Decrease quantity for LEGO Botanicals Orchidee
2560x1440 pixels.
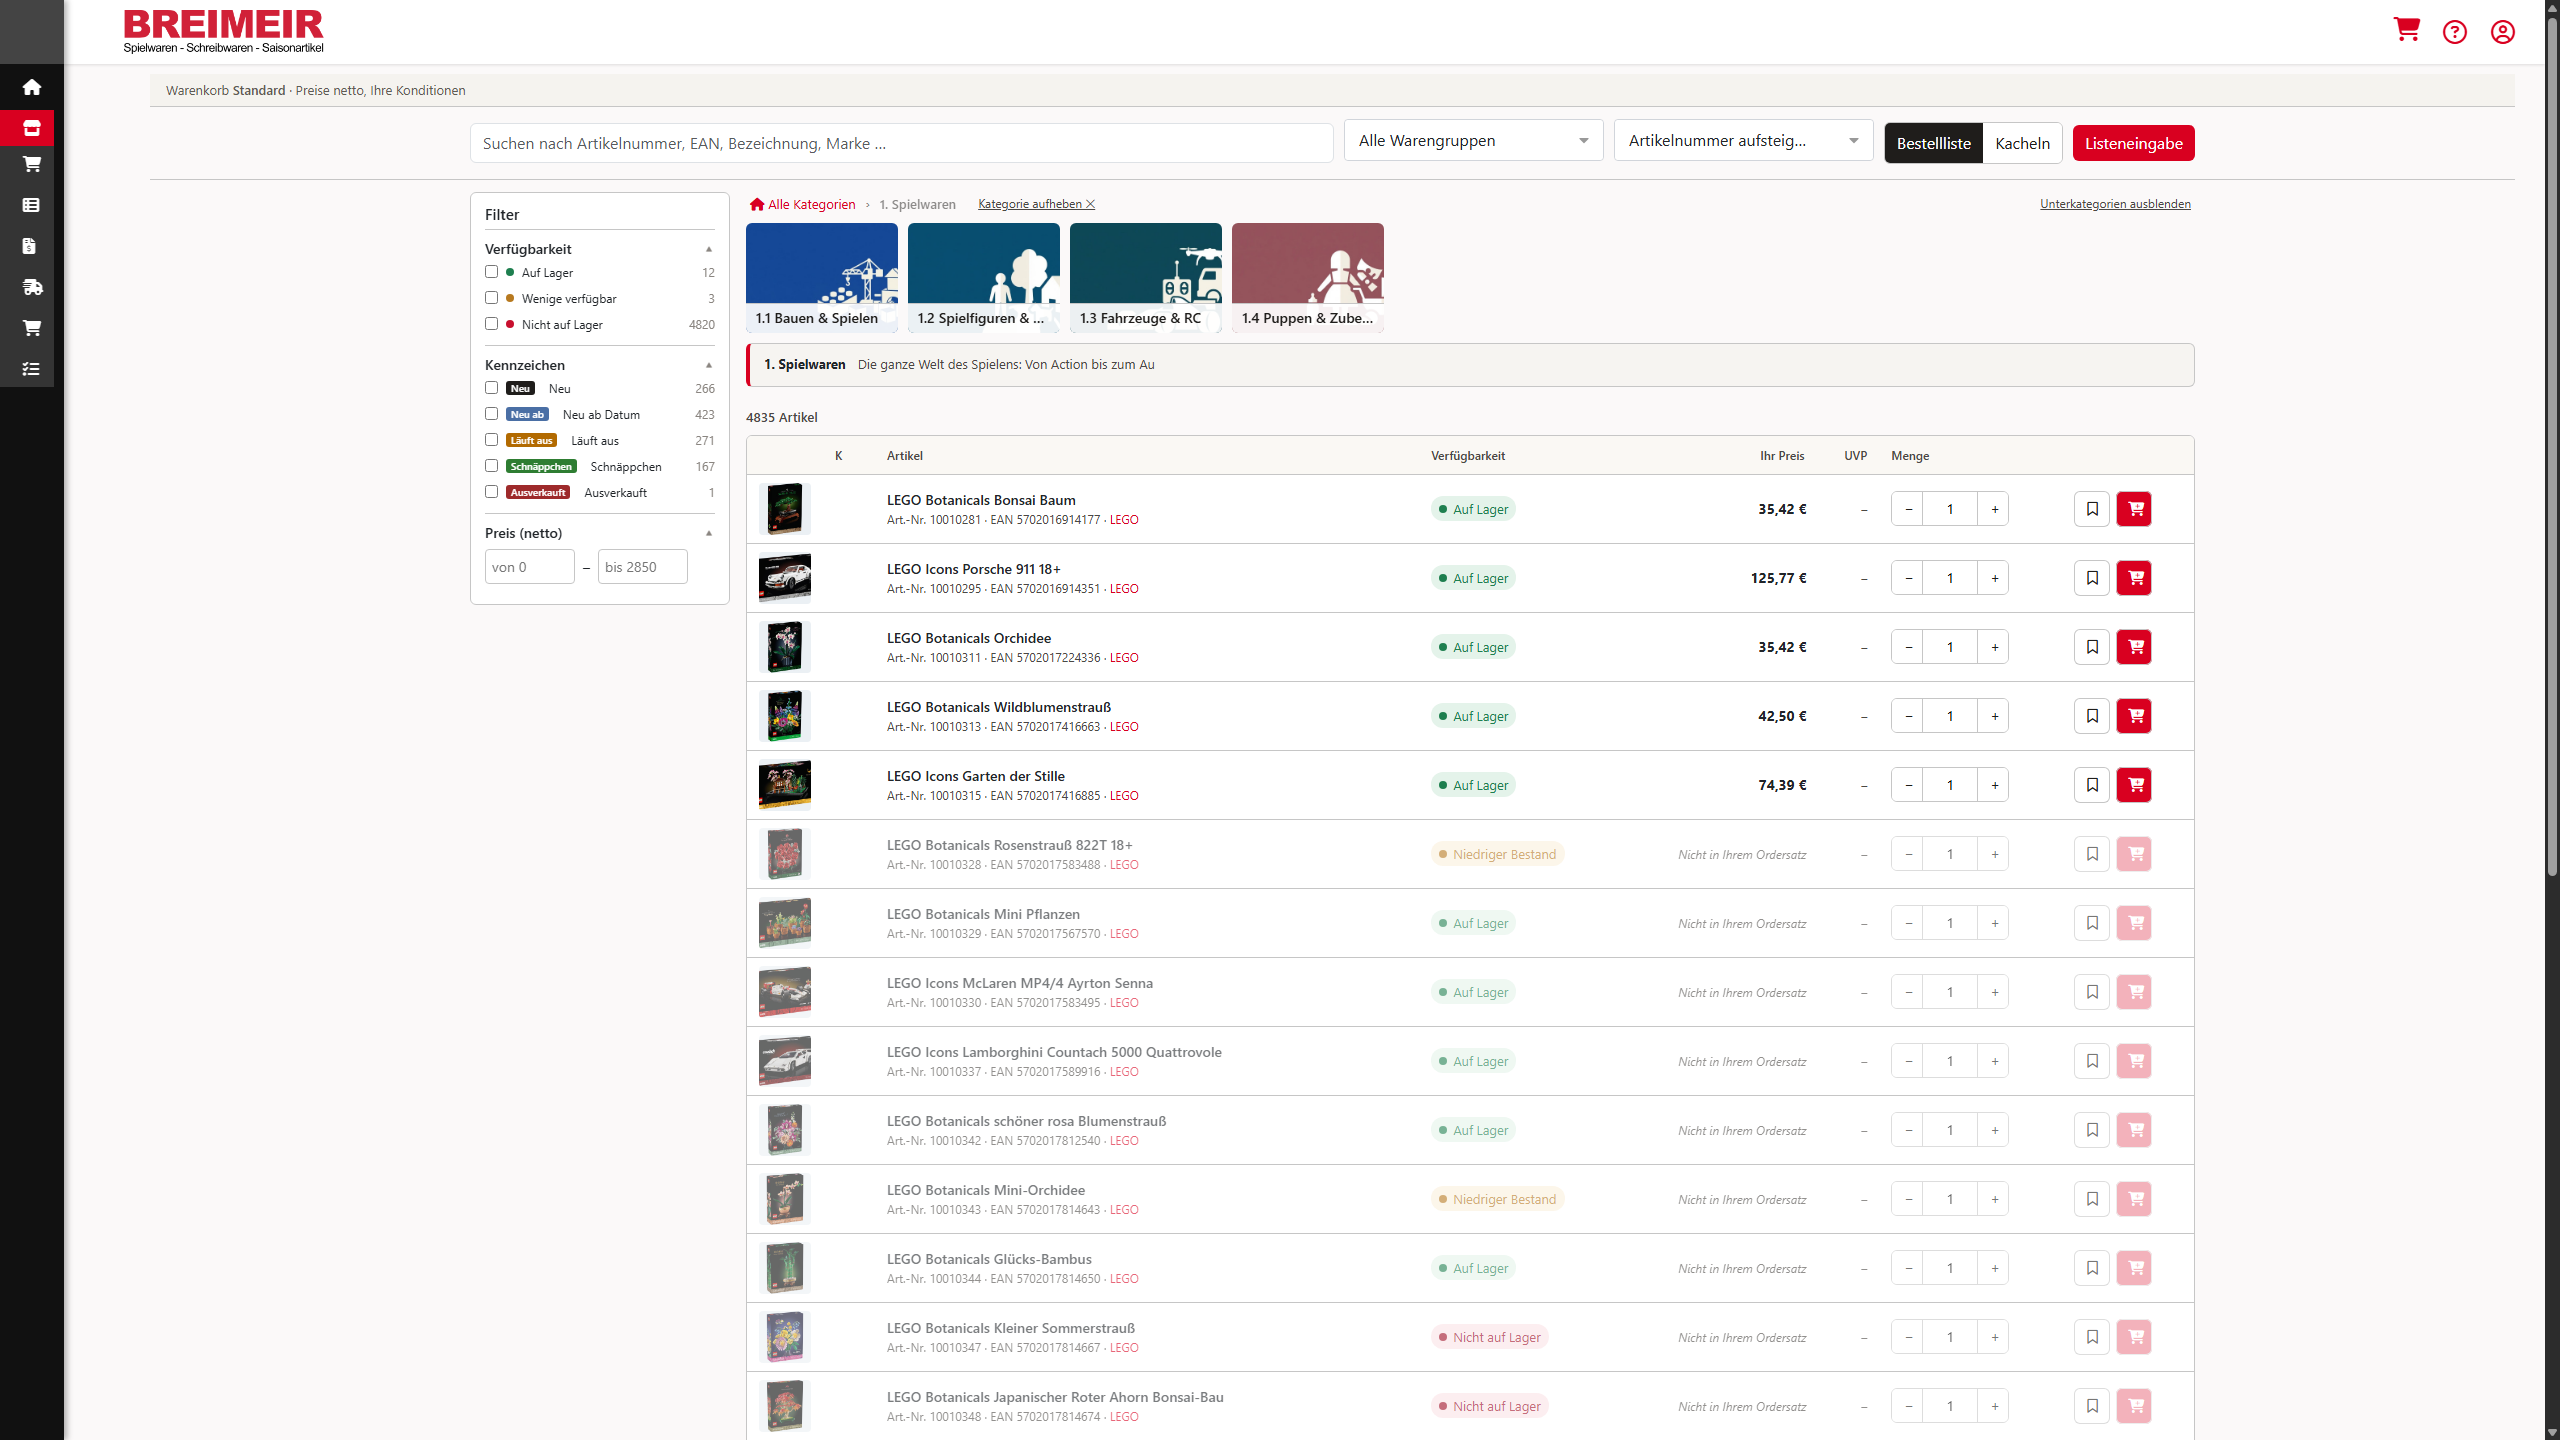[x=1907, y=647]
